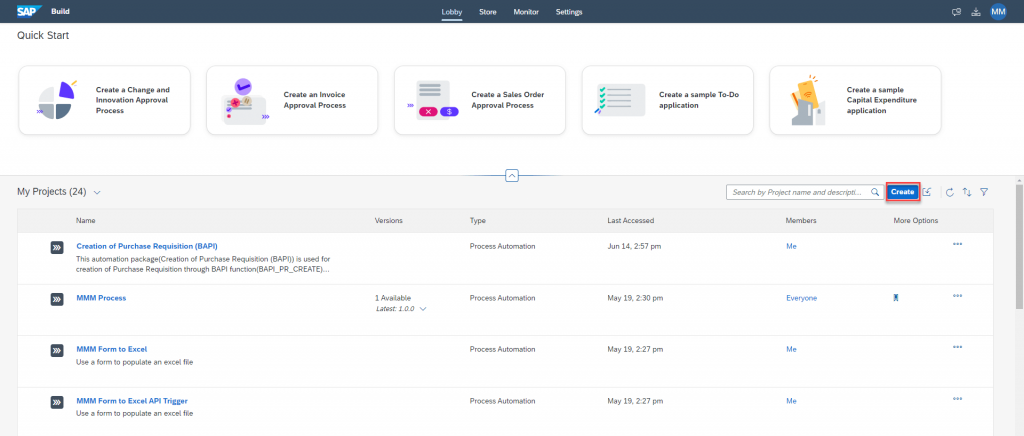The image size is (1024, 436).
Task: Click the Name column header
Action: click(x=86, y=221)
